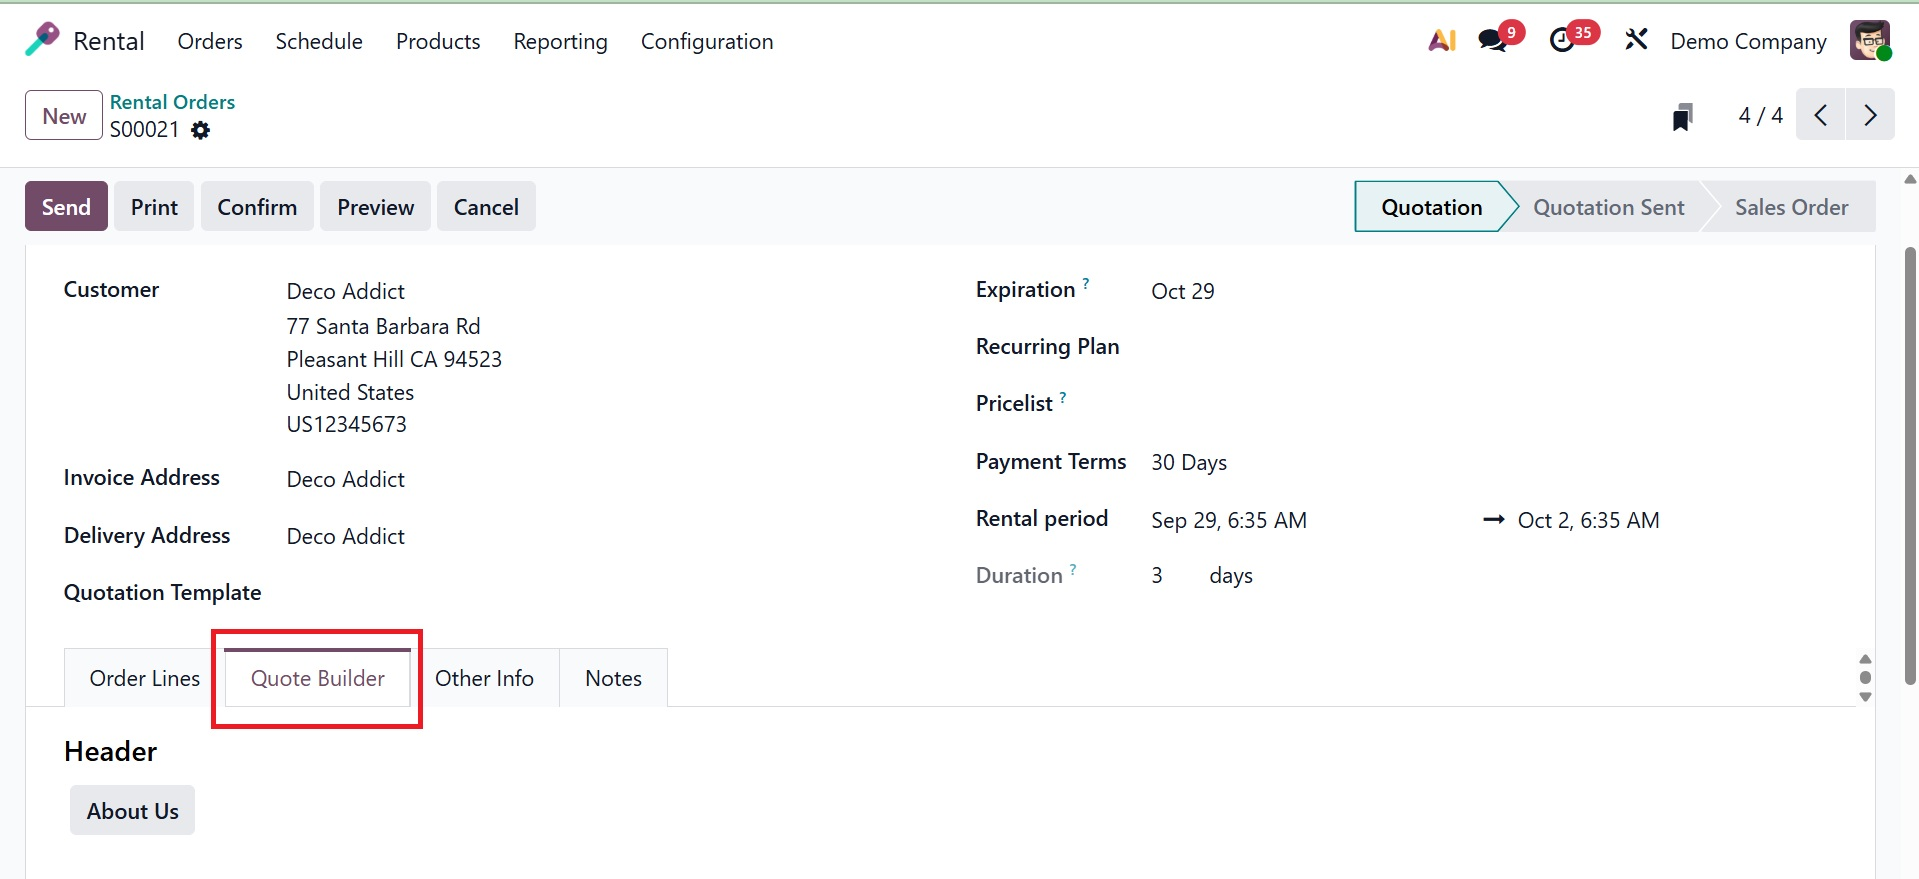Image resolution: width=1919 pixels, height=879 pixels.
Task: Cancel the rental order
Action: (x=486, y=207)
